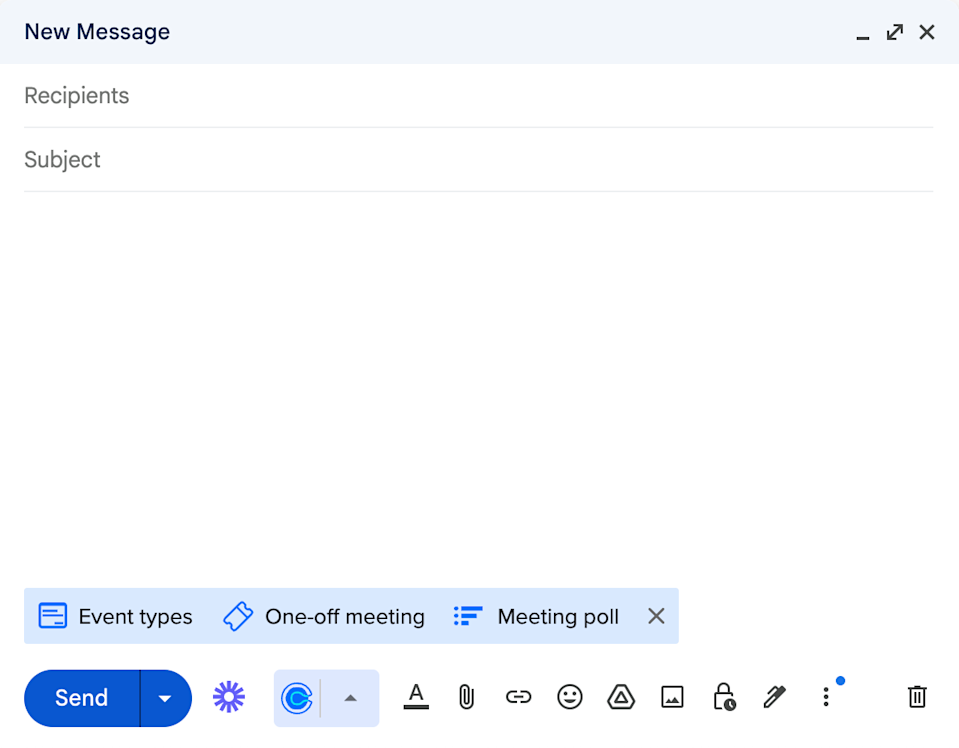The height and width of the screenshot is (748, 959).
Task: Expand Calendly options with the upward chevron
Action: point(351,697)
